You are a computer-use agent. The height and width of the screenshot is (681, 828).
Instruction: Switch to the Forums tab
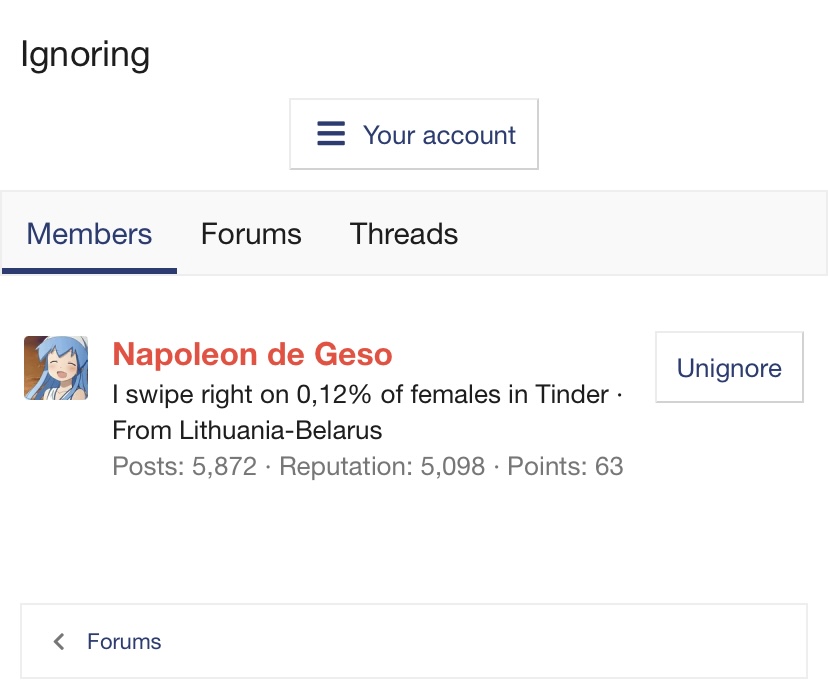click(251, 234)
